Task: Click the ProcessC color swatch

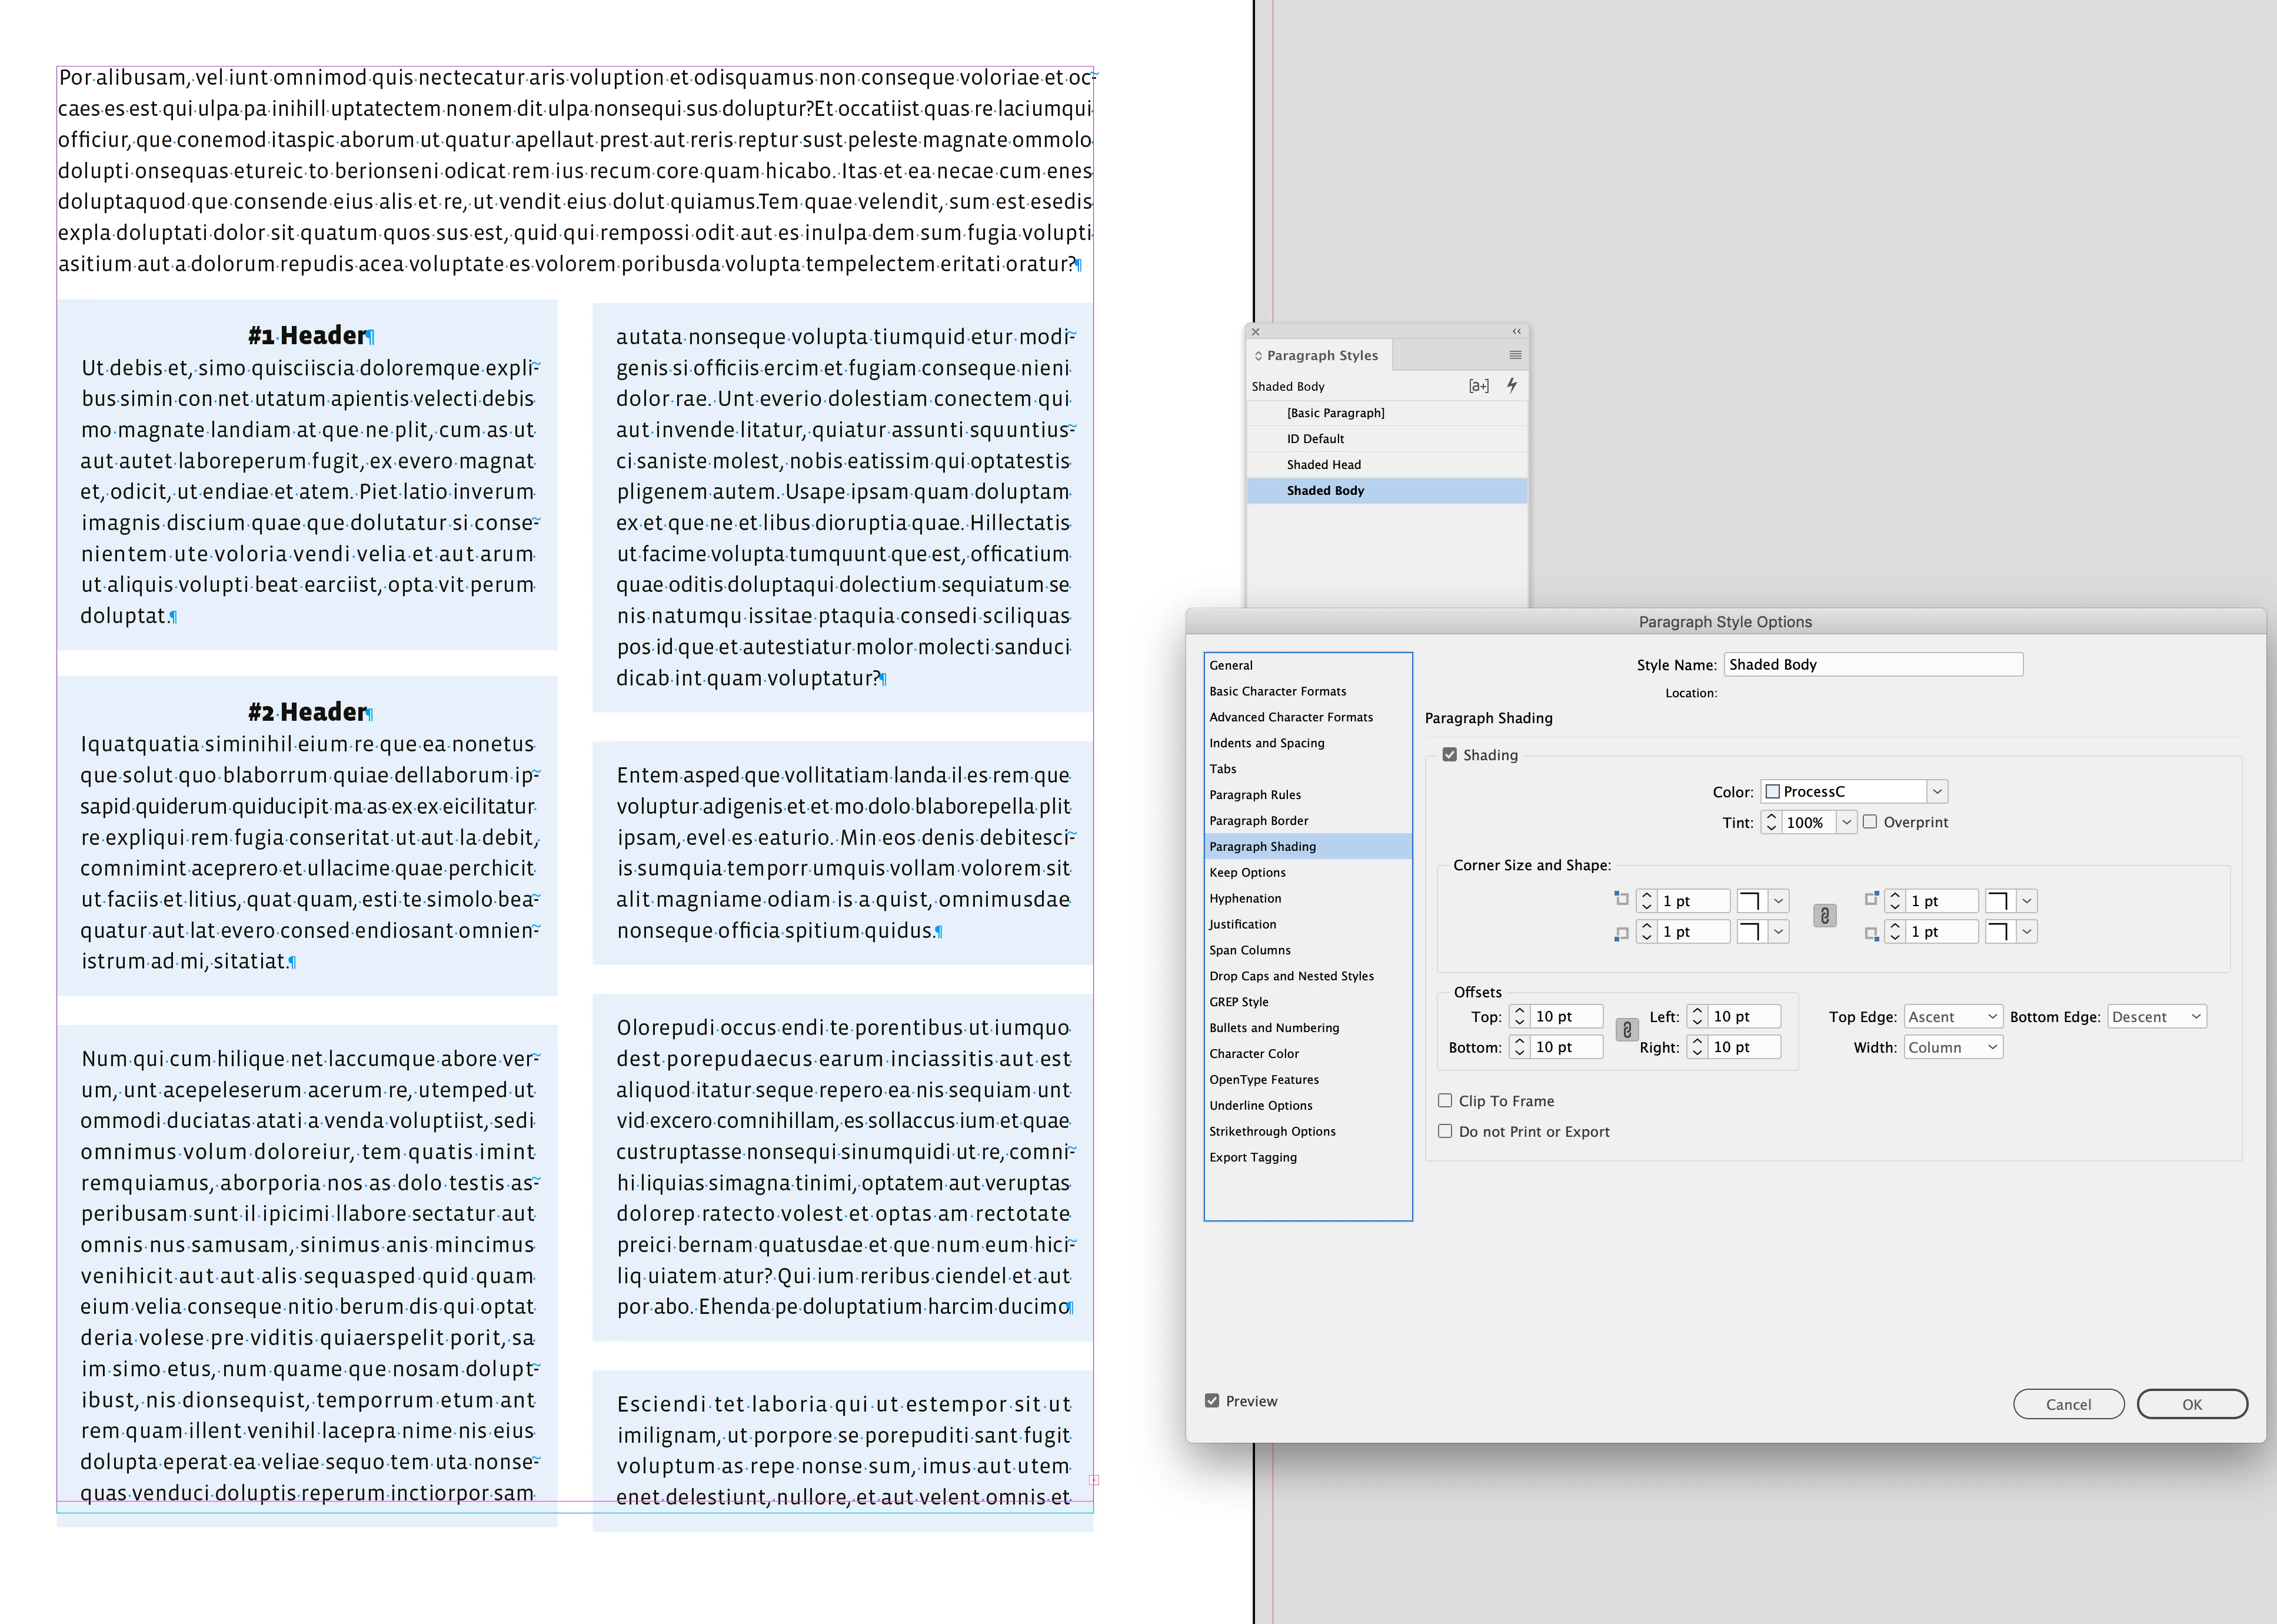Action: [1773, 791]
